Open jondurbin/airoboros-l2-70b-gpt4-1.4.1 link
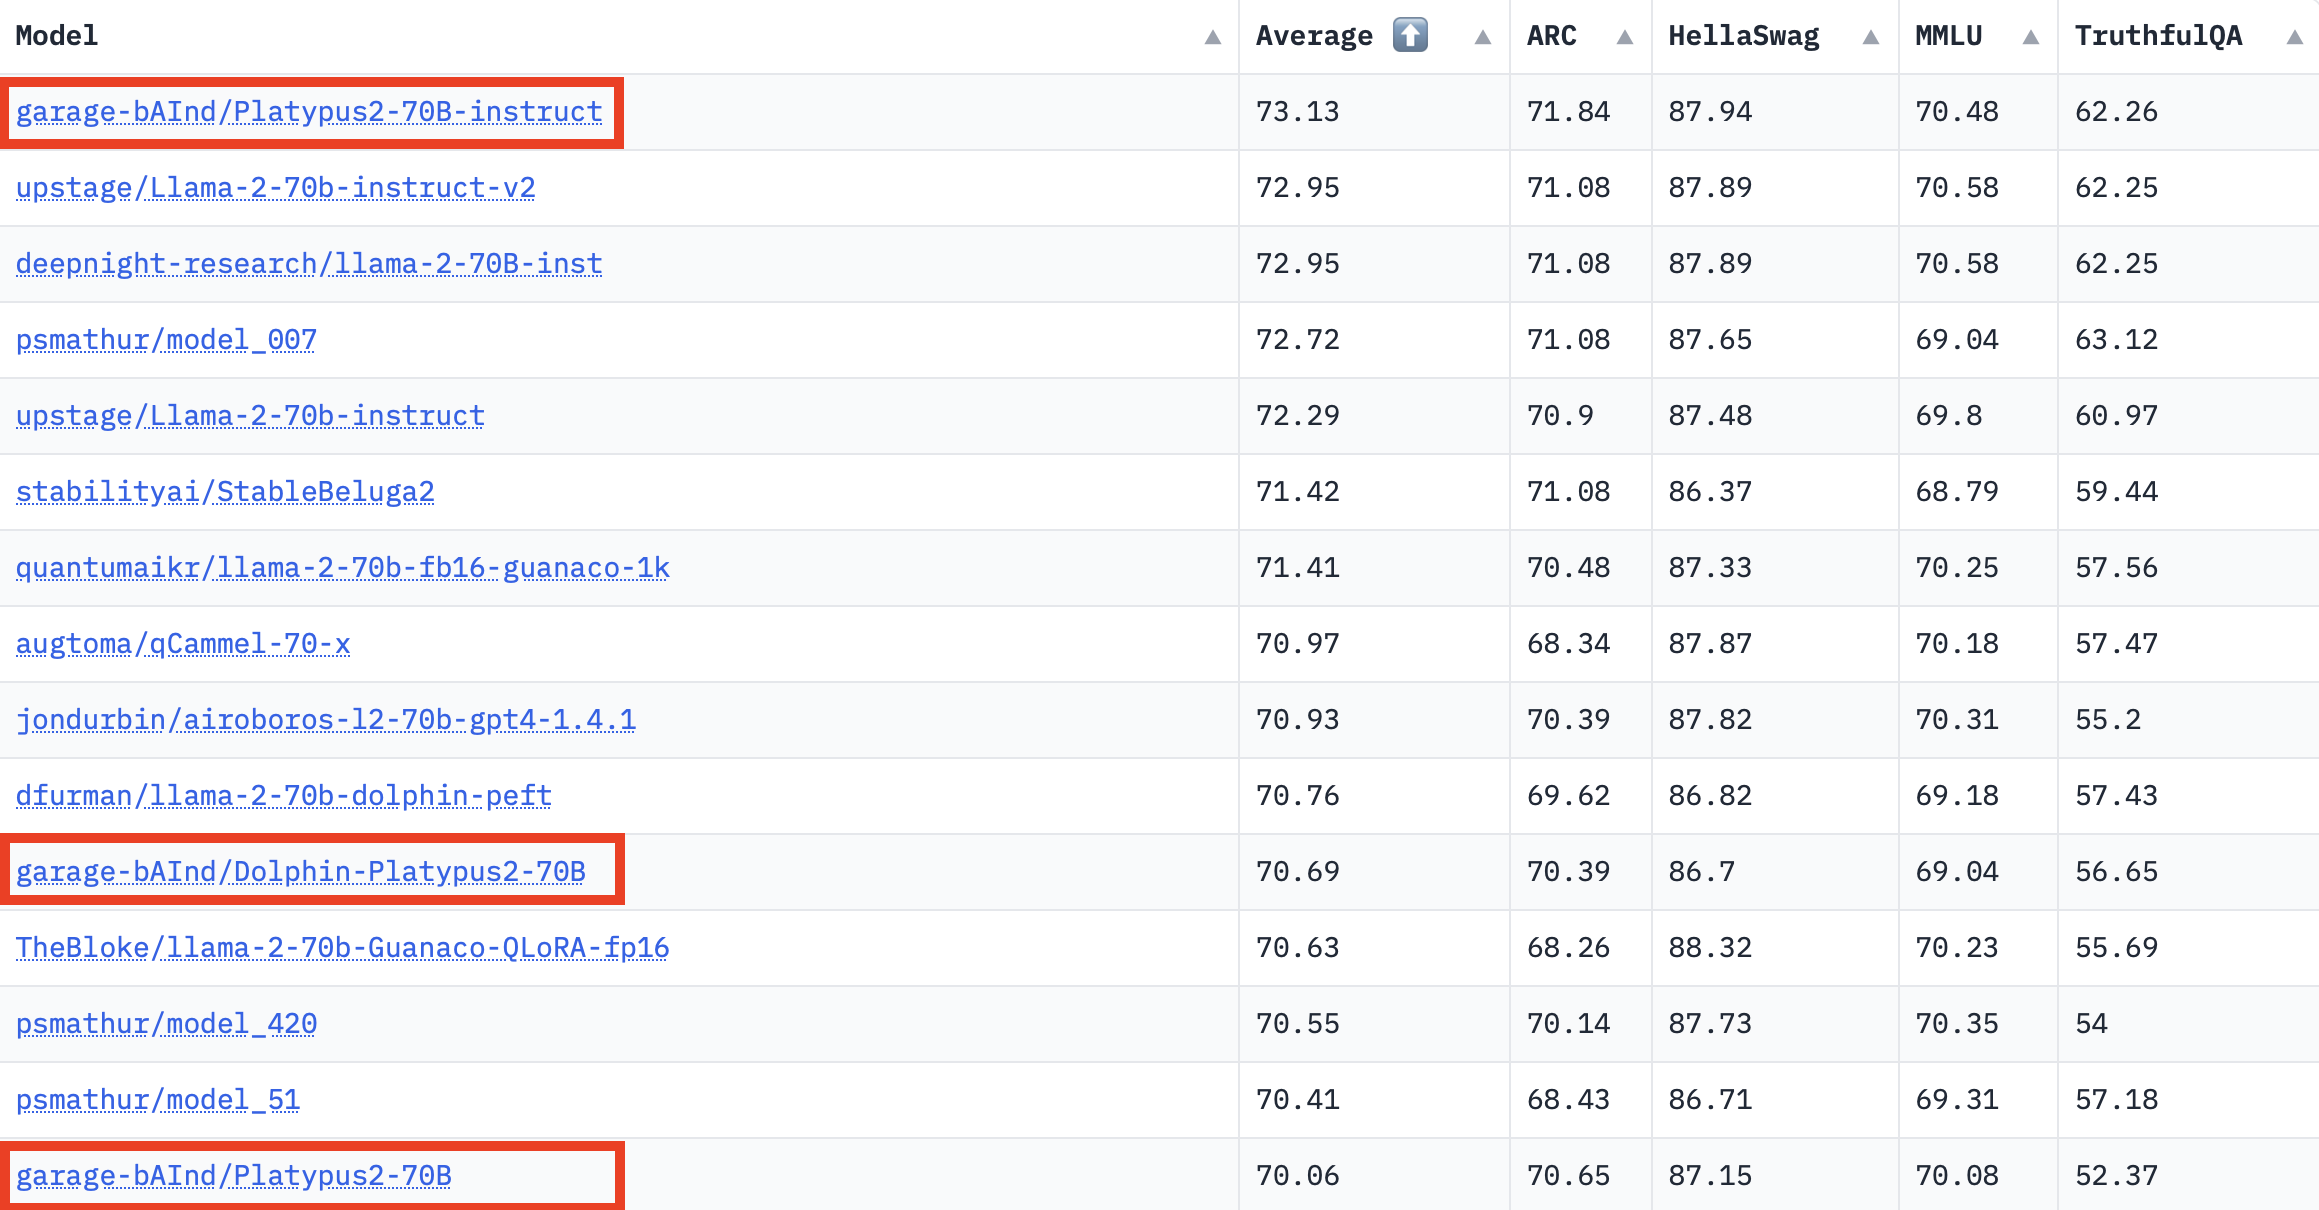The height and width of the screenshot is (1210, 2319). pyautogui.click(x=326, y=720)
